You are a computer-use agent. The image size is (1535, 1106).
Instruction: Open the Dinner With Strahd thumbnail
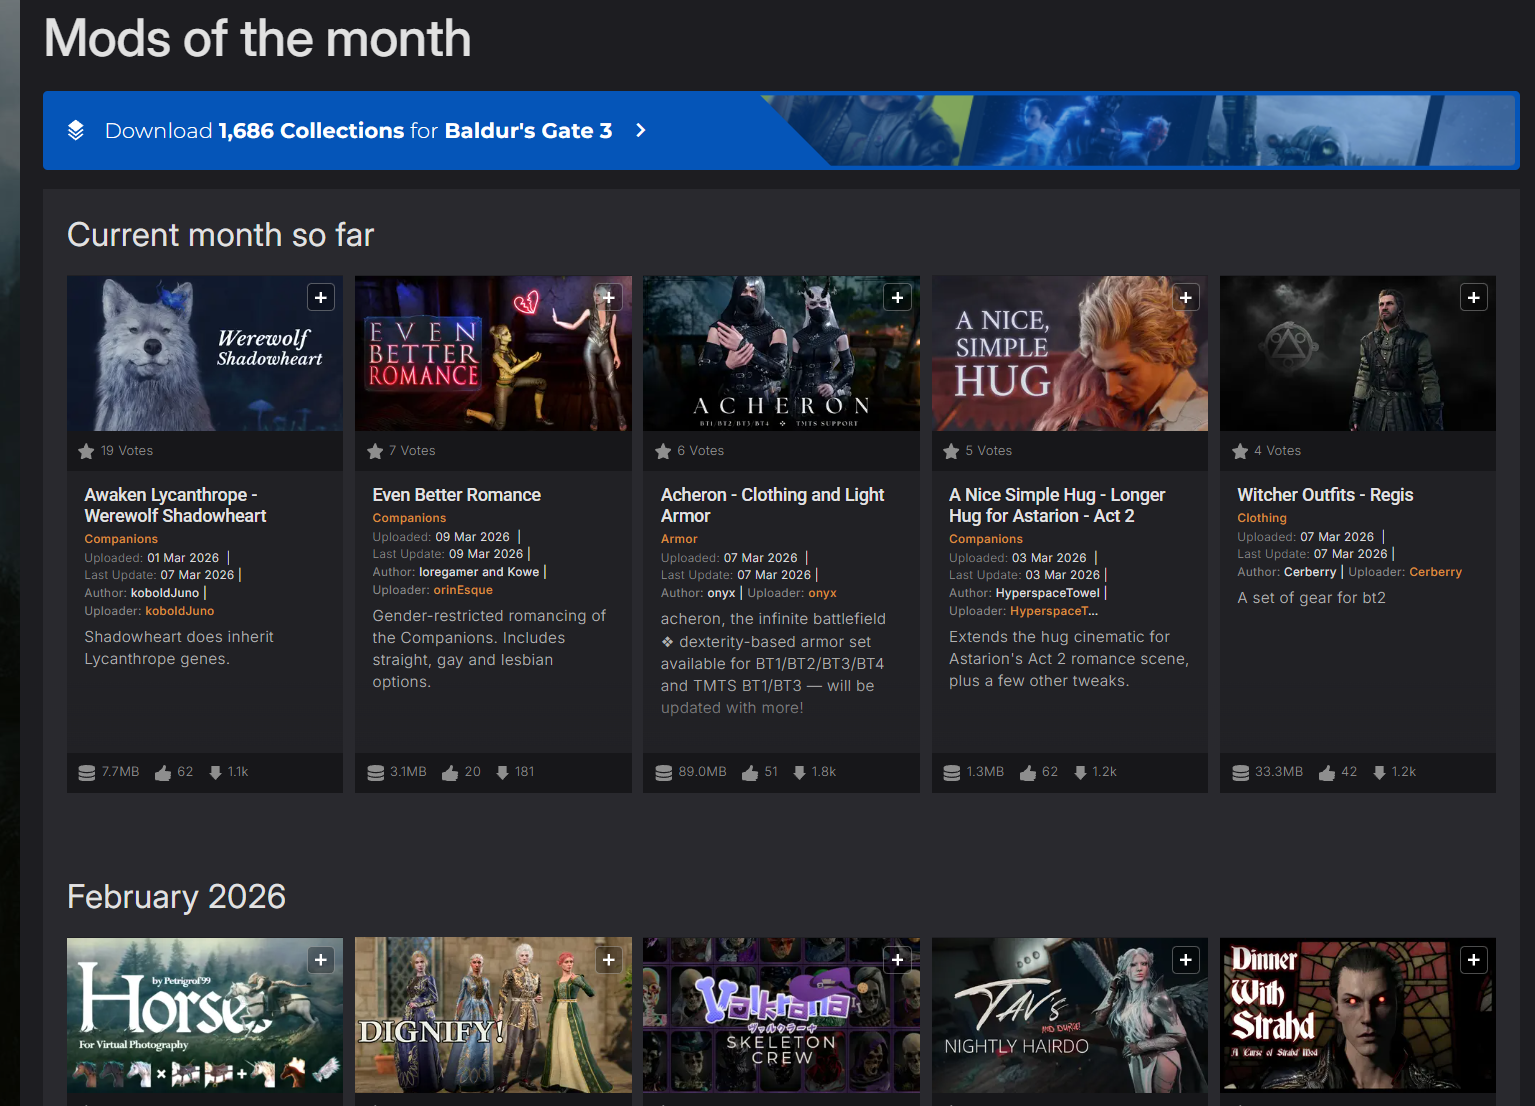pos(1358,1015)
